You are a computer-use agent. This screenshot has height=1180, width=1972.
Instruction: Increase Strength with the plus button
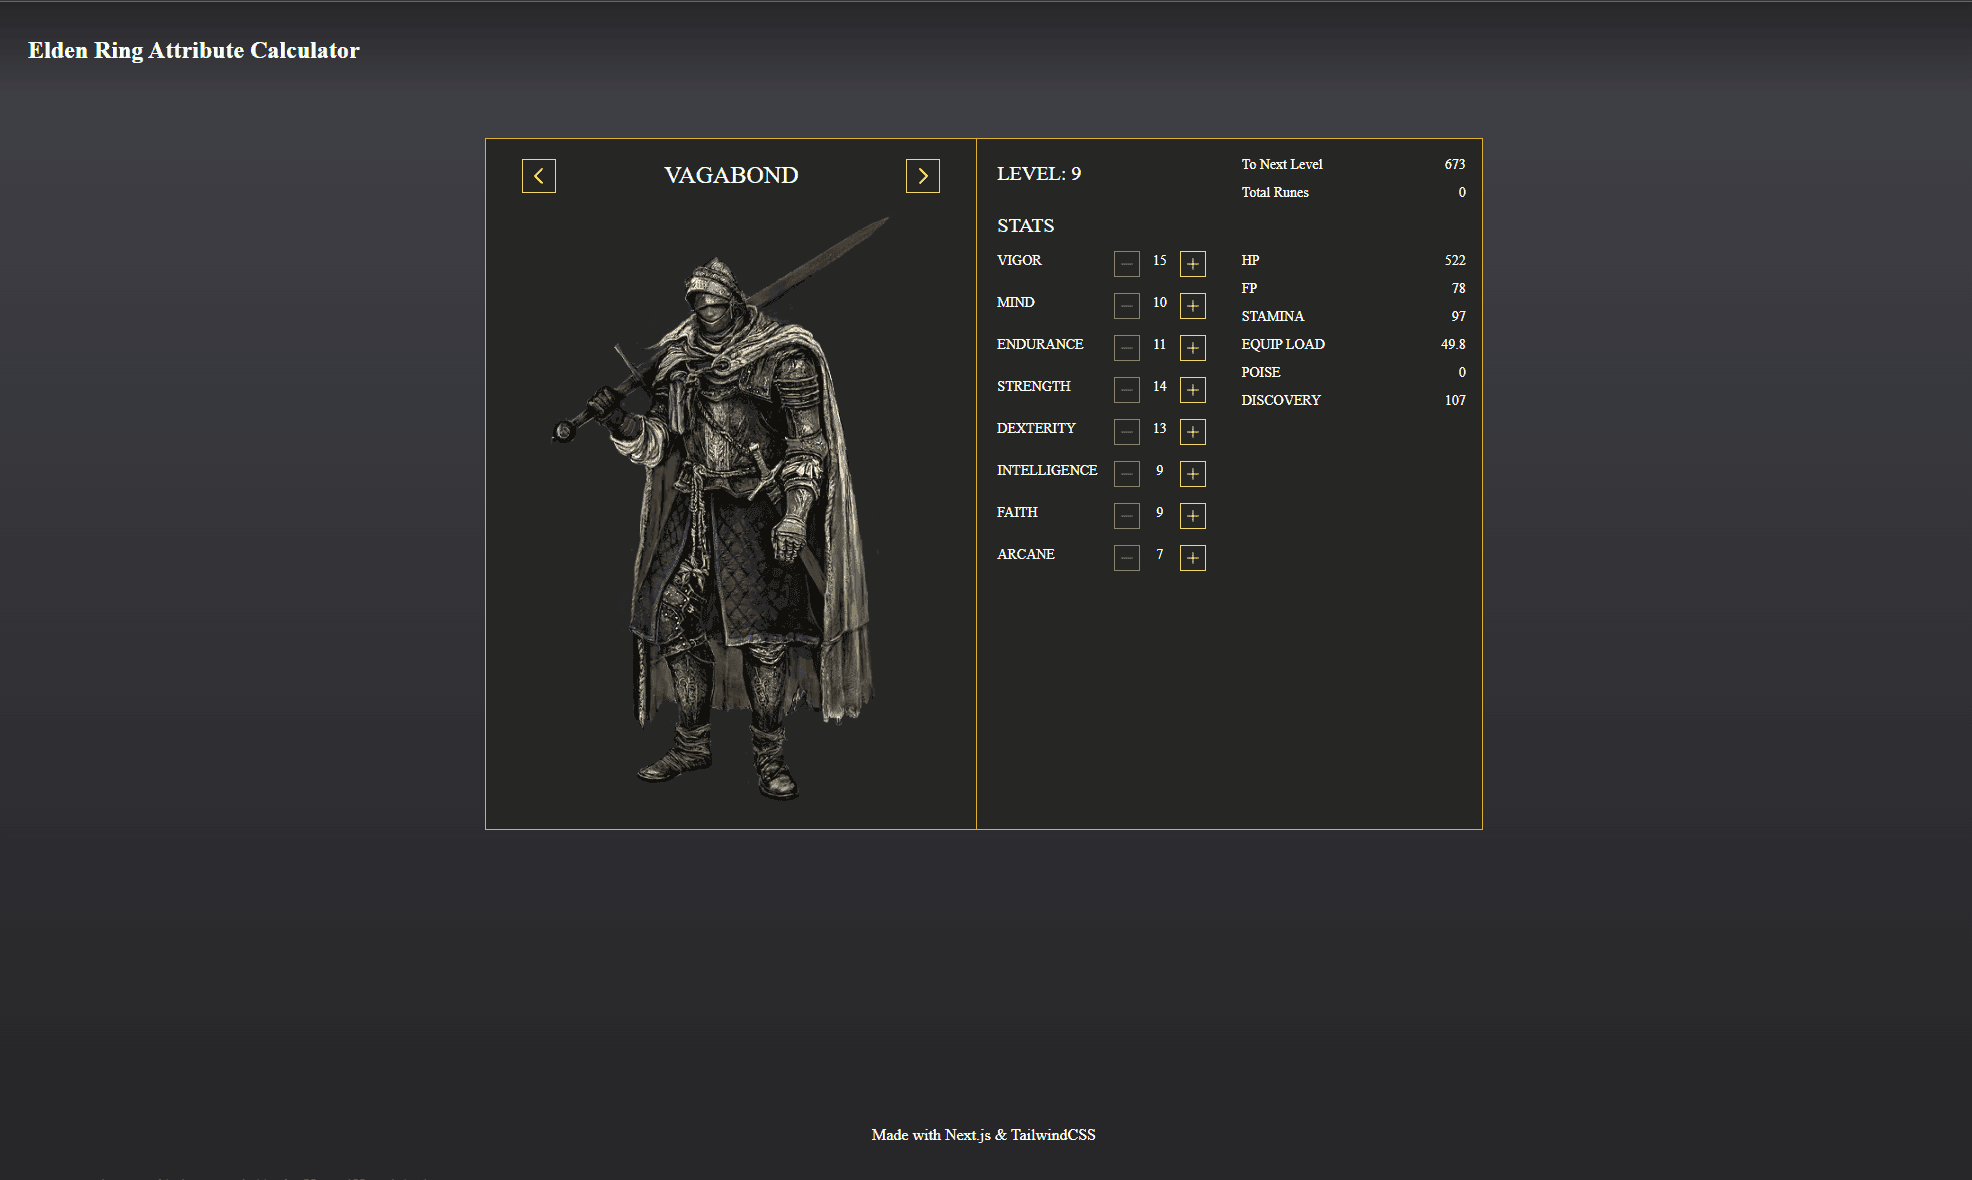[x=1192, y=390]
